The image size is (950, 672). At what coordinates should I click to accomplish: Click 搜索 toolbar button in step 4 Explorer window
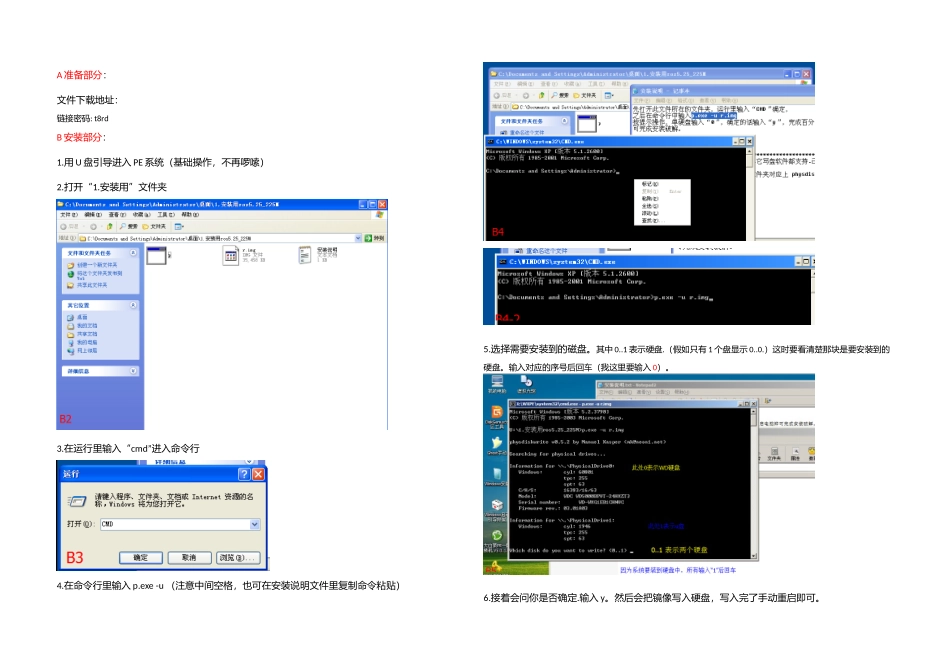coord(560,95)
